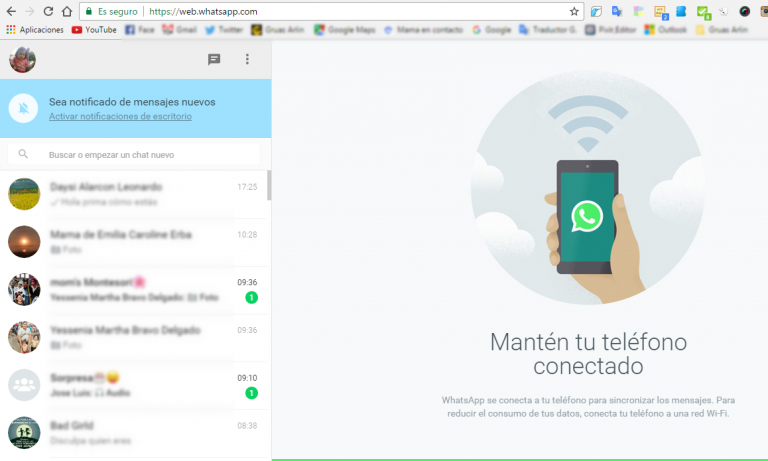Bookmark this page with the star icon

tap(574, 11)
